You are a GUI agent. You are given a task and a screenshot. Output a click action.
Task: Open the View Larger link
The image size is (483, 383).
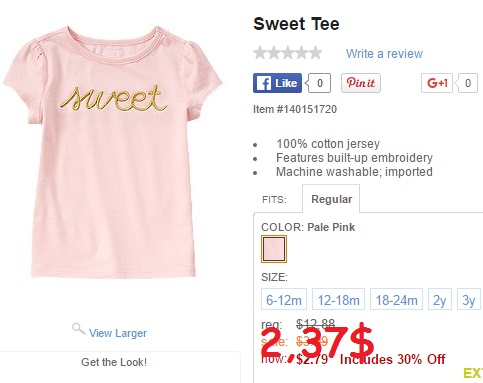pos(118,333)
